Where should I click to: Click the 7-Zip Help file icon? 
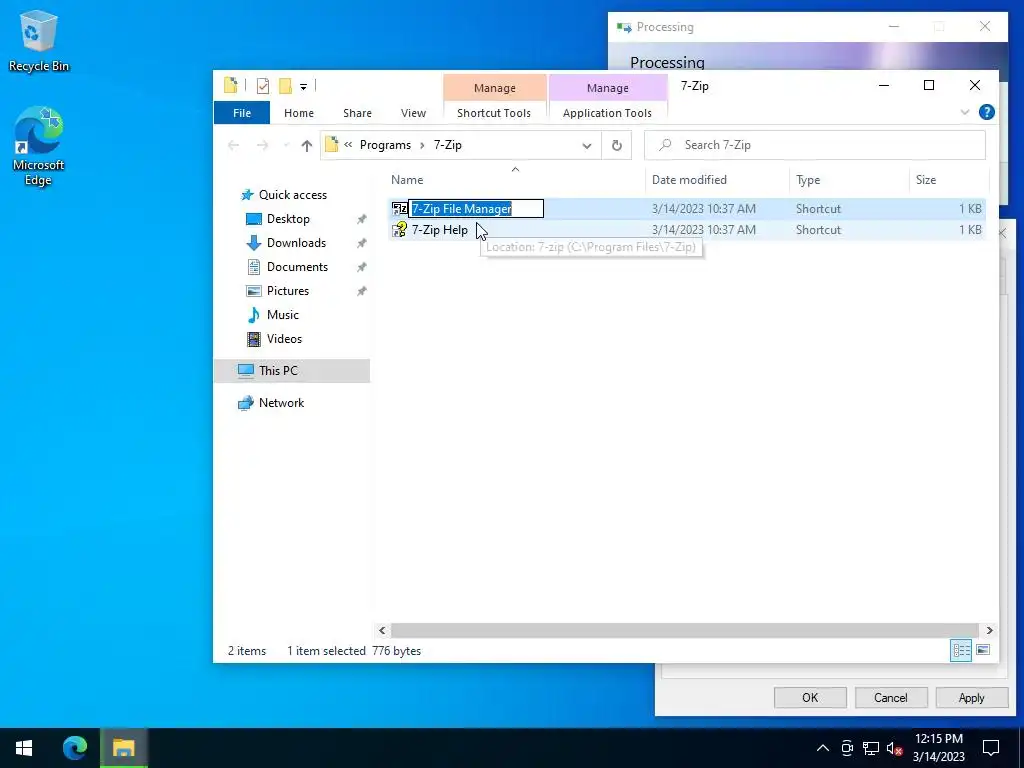pyautogui.click(x=399, y=230)
